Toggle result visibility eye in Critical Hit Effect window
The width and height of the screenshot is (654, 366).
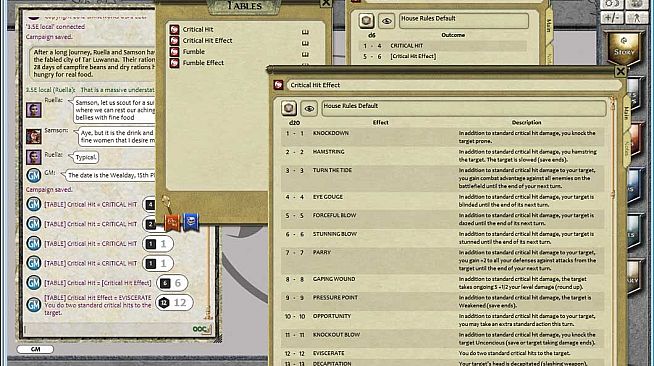pyautogui.click(x=309, y=108)
